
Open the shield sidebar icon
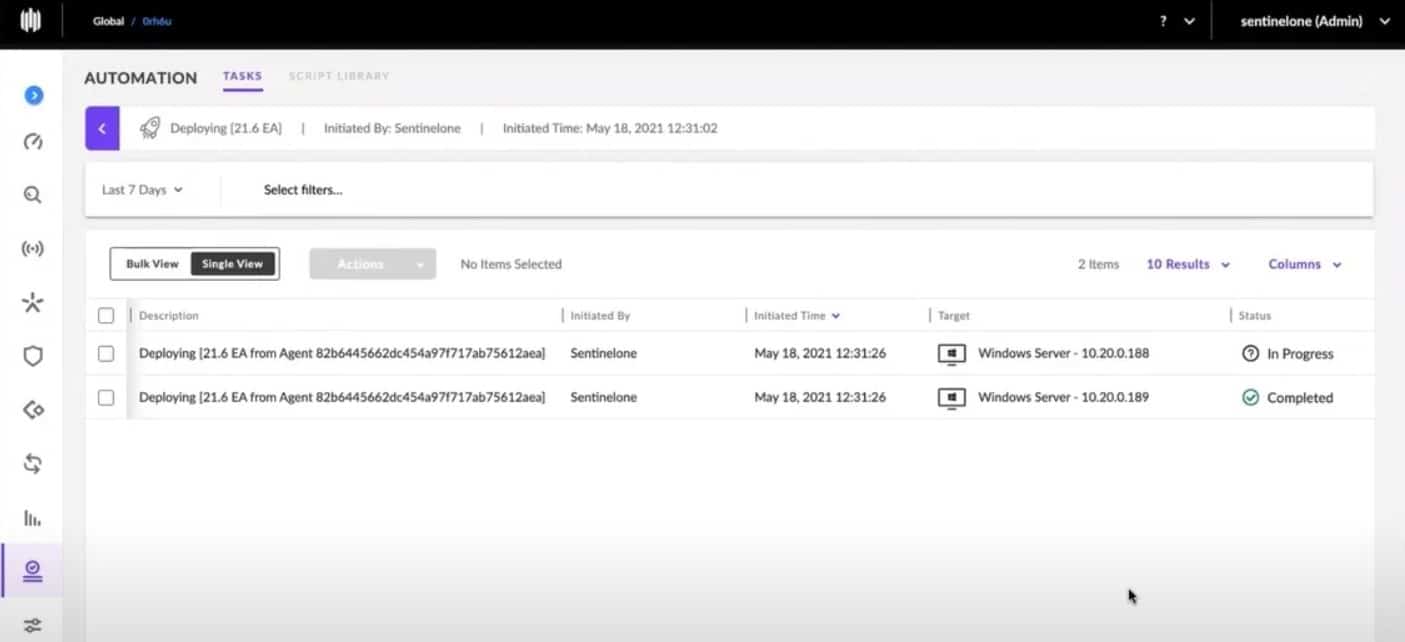(x=33, y=356)
